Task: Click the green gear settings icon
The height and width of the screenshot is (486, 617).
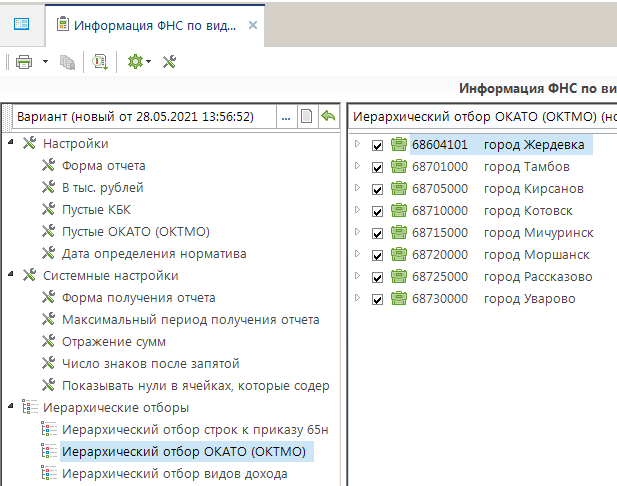Action: [x=135, y=62]
